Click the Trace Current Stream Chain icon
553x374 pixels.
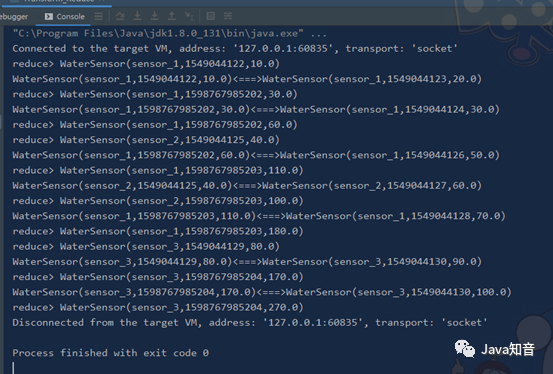pyautogui.click(x=228, y=16)
